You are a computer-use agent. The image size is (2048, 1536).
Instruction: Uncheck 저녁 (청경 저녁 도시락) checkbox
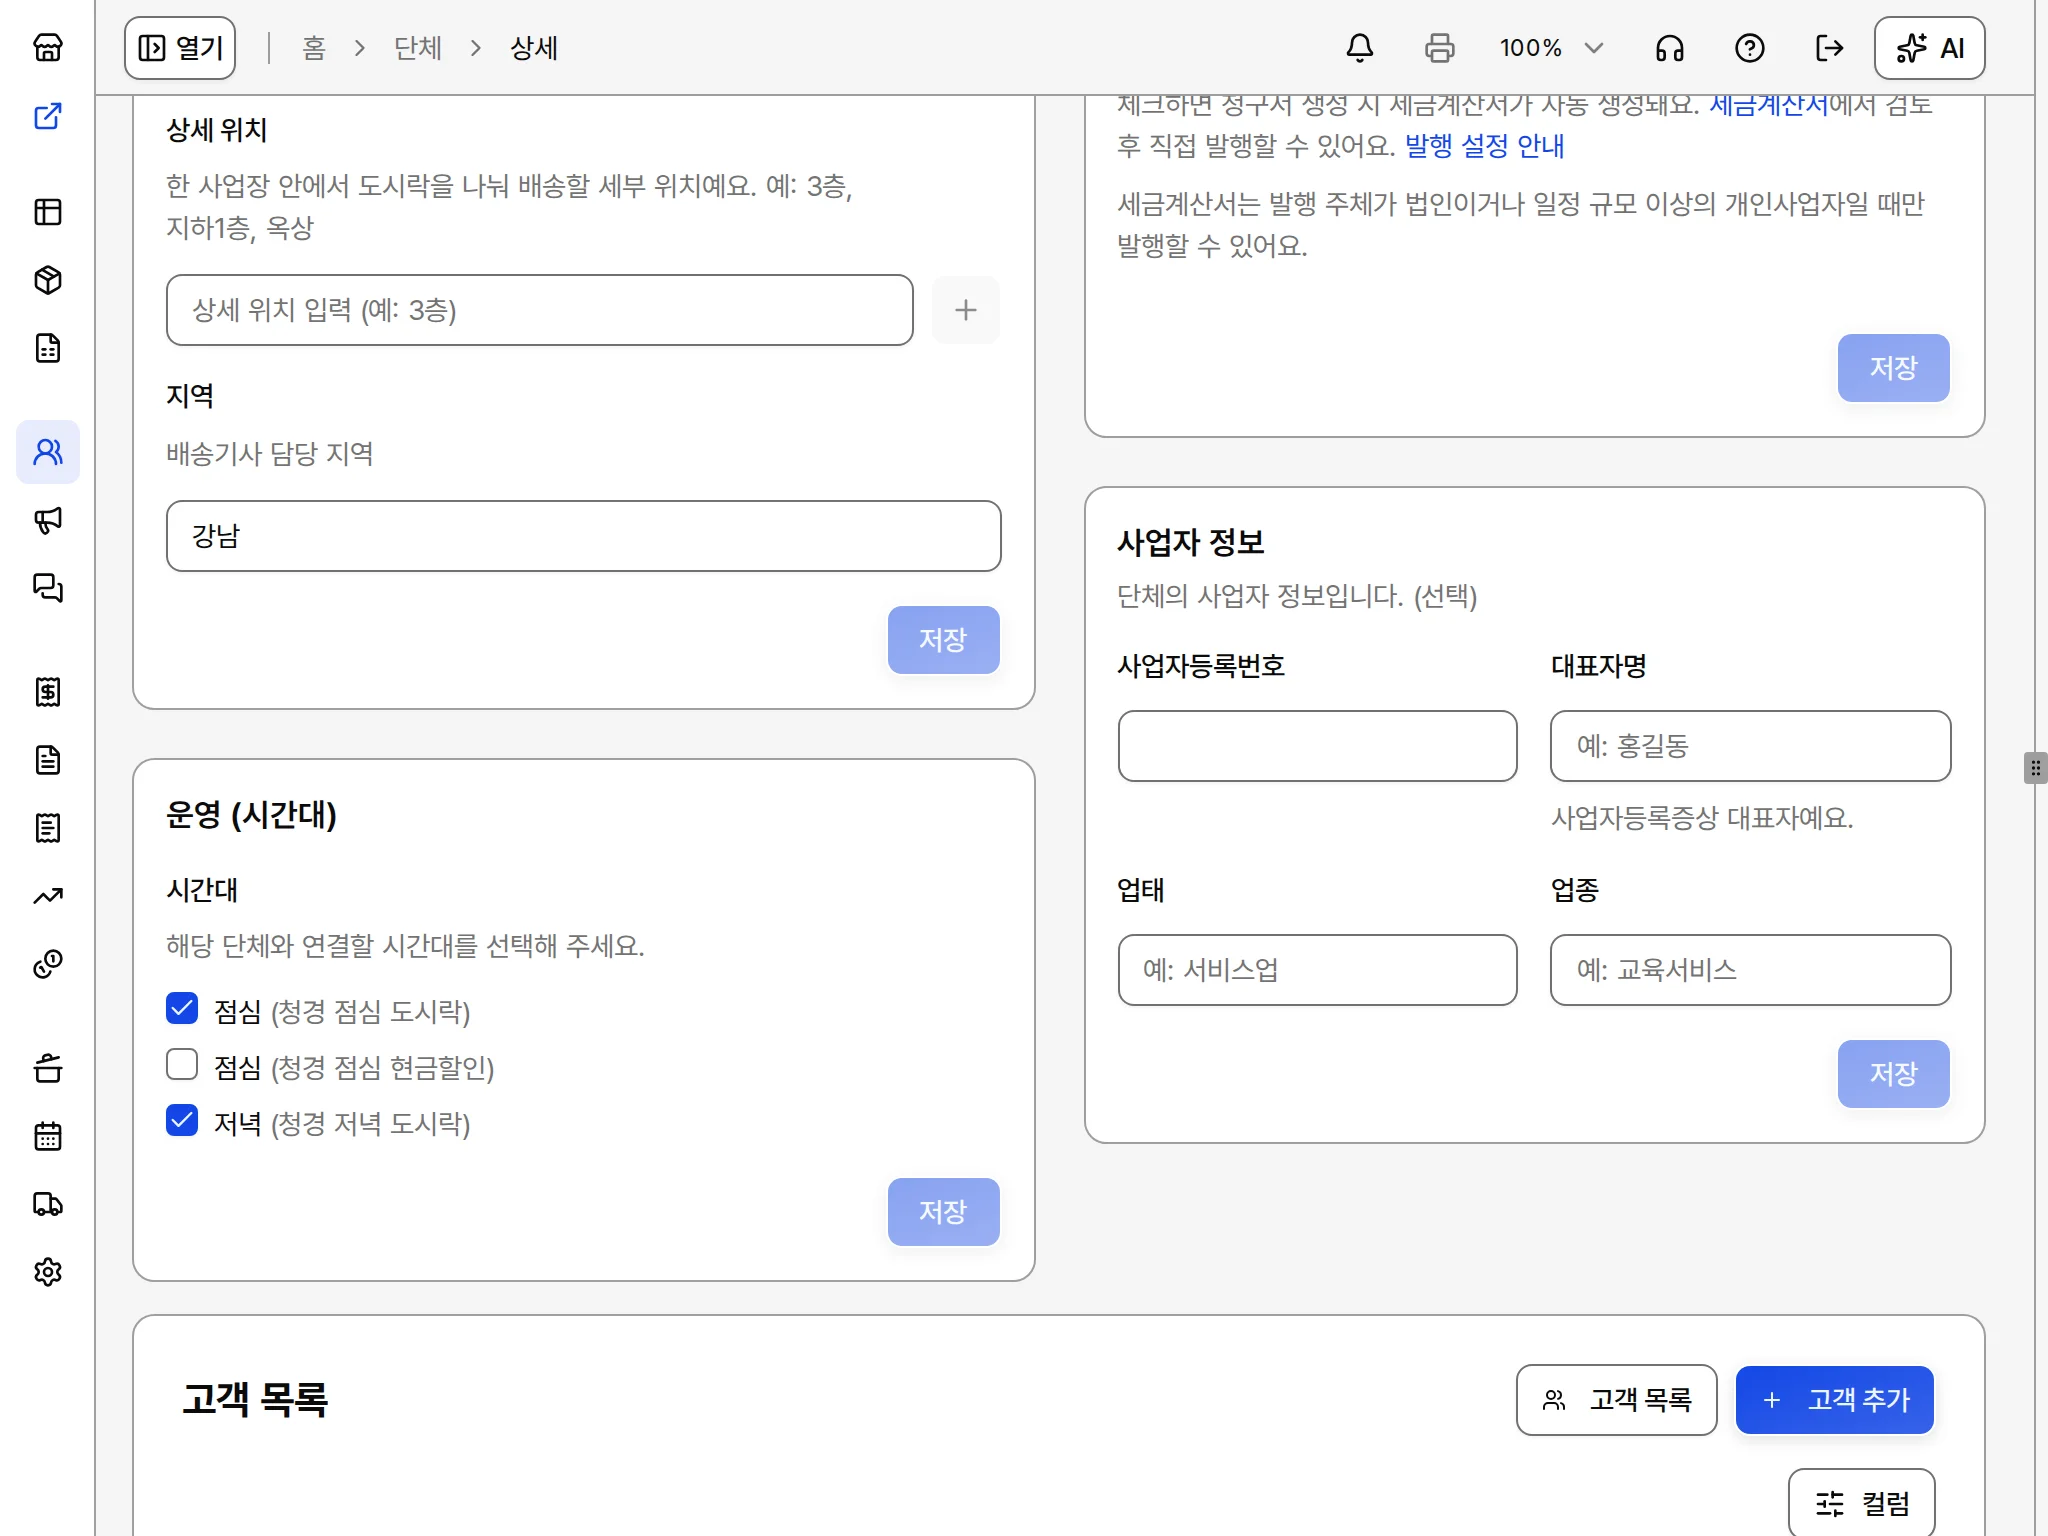click(182, 1120)
